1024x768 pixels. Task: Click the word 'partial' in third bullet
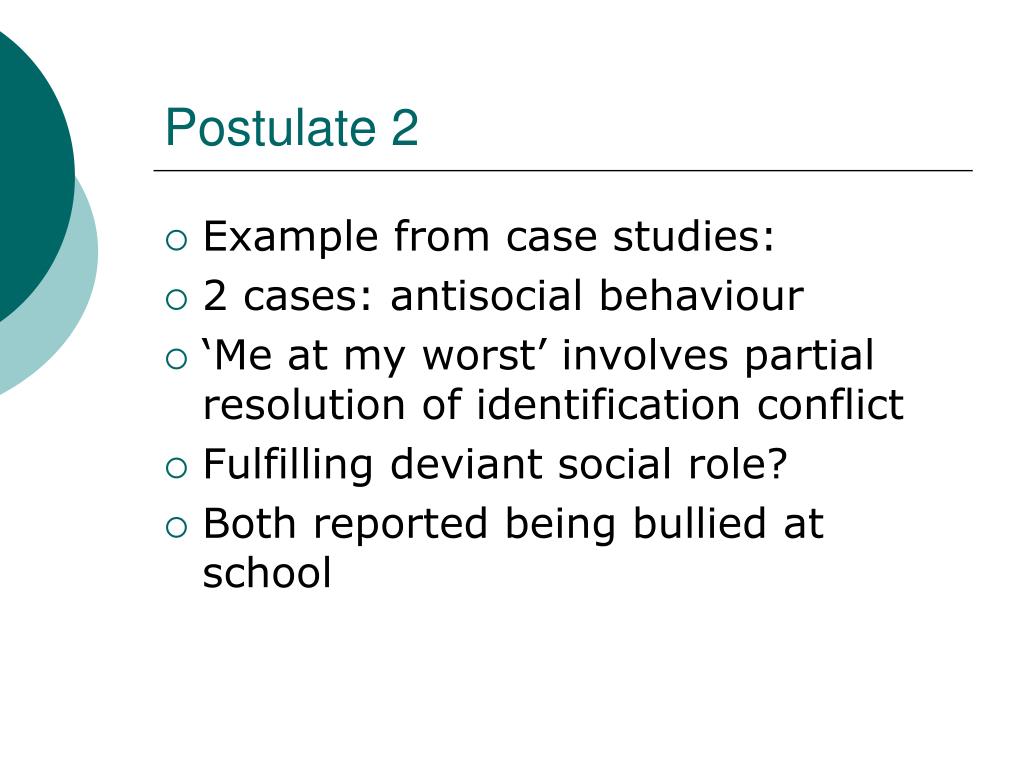[808, 357]
